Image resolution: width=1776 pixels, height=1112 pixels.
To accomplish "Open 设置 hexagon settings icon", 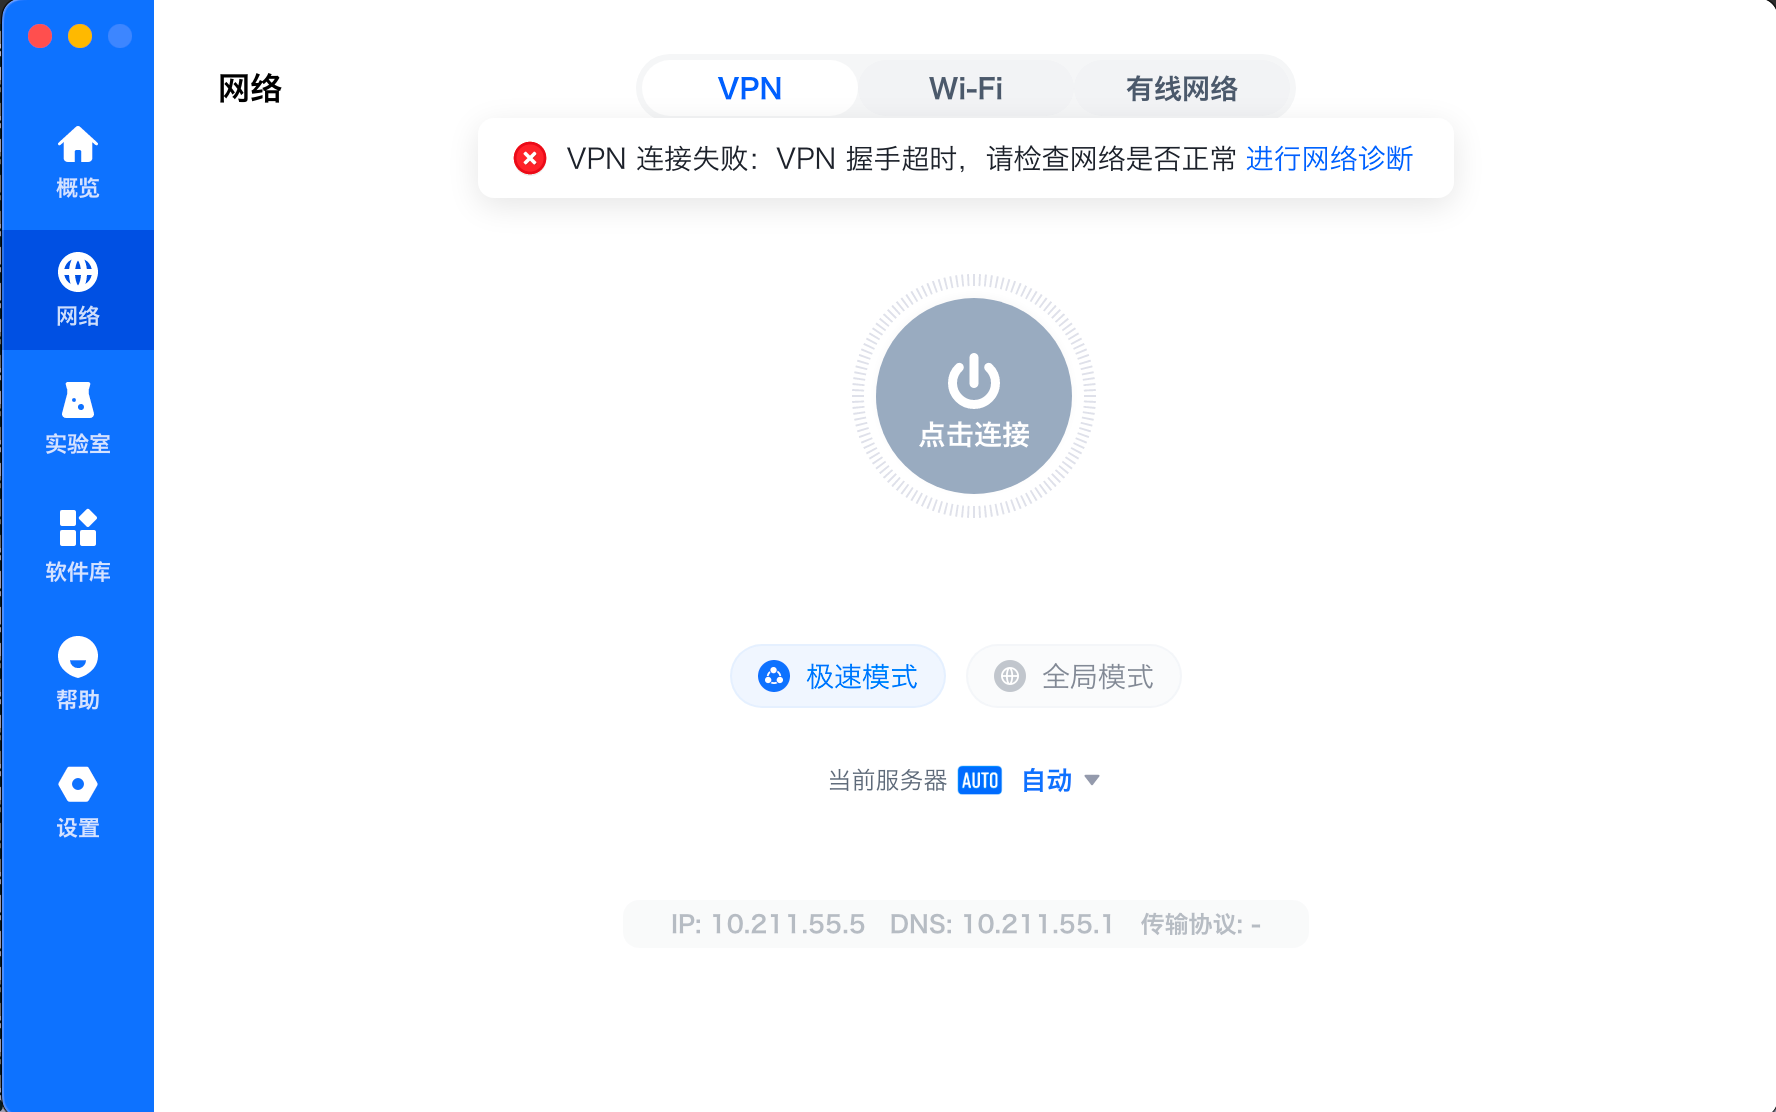I will click(77, 784).
